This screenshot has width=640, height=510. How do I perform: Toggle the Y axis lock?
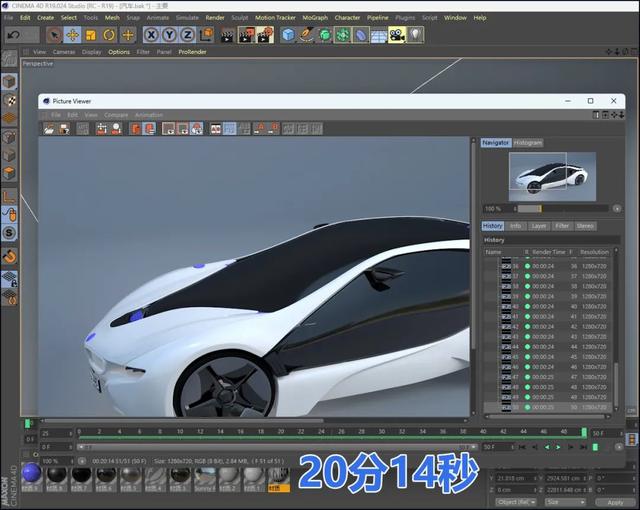[x=169, y=35]
